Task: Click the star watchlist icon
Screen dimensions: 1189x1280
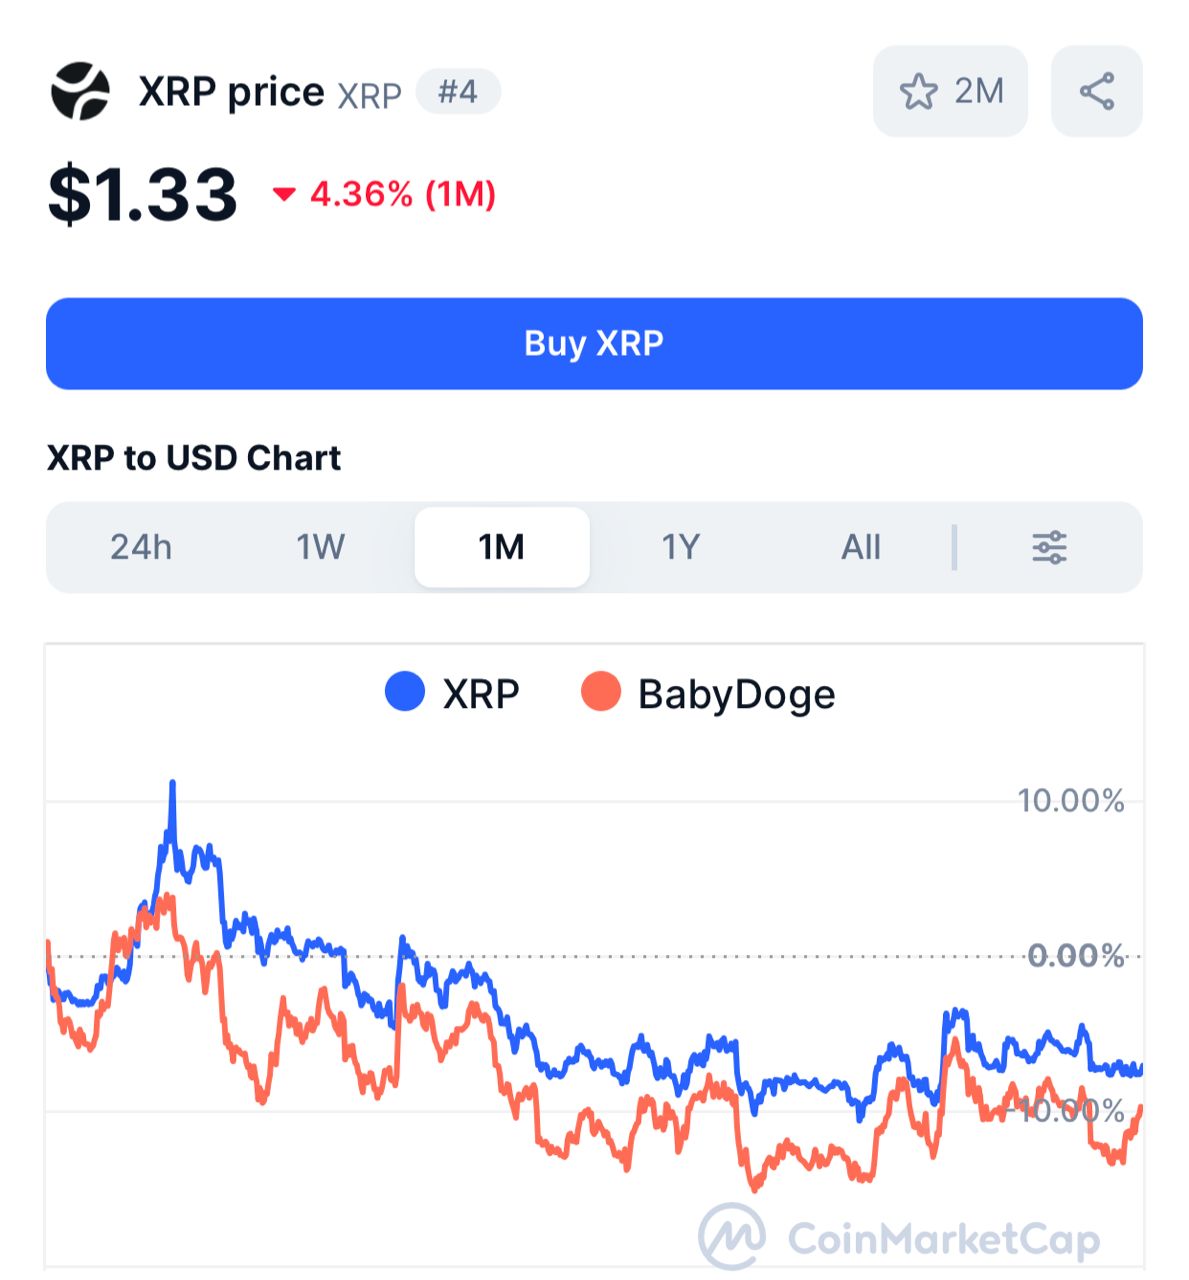Action: pos(917,91)
